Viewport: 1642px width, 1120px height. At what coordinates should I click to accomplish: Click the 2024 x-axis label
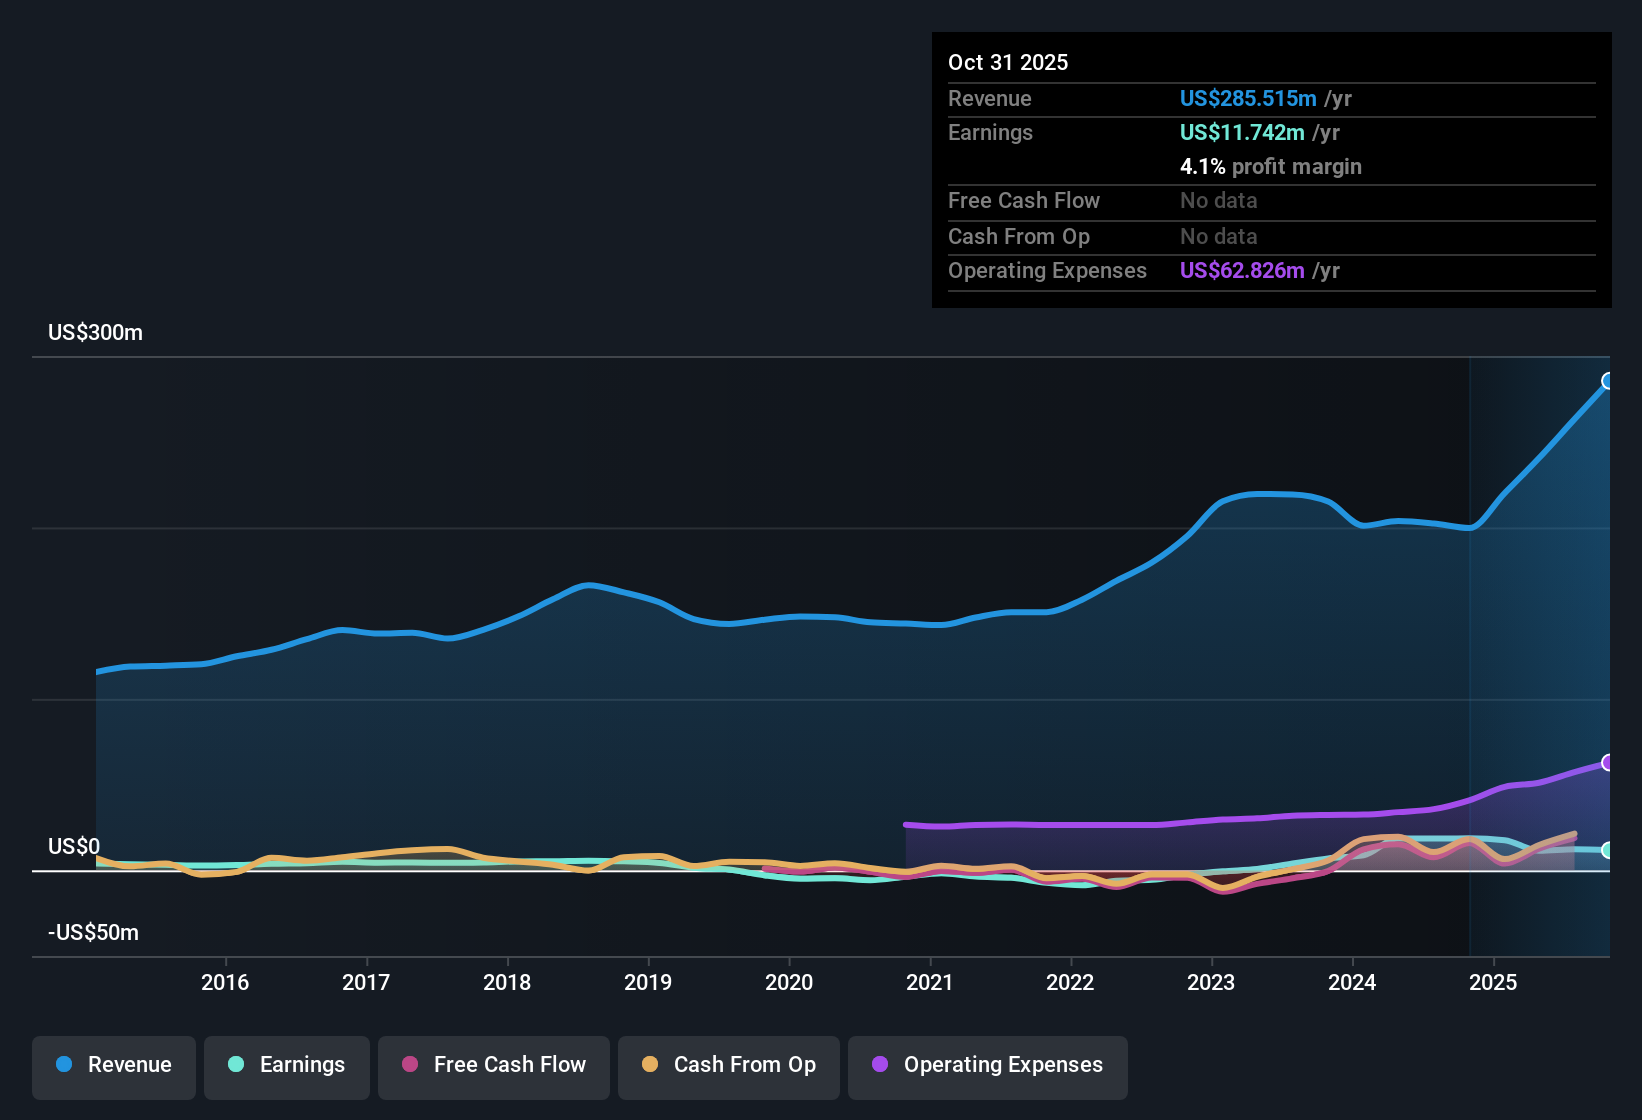(1352, 982)
